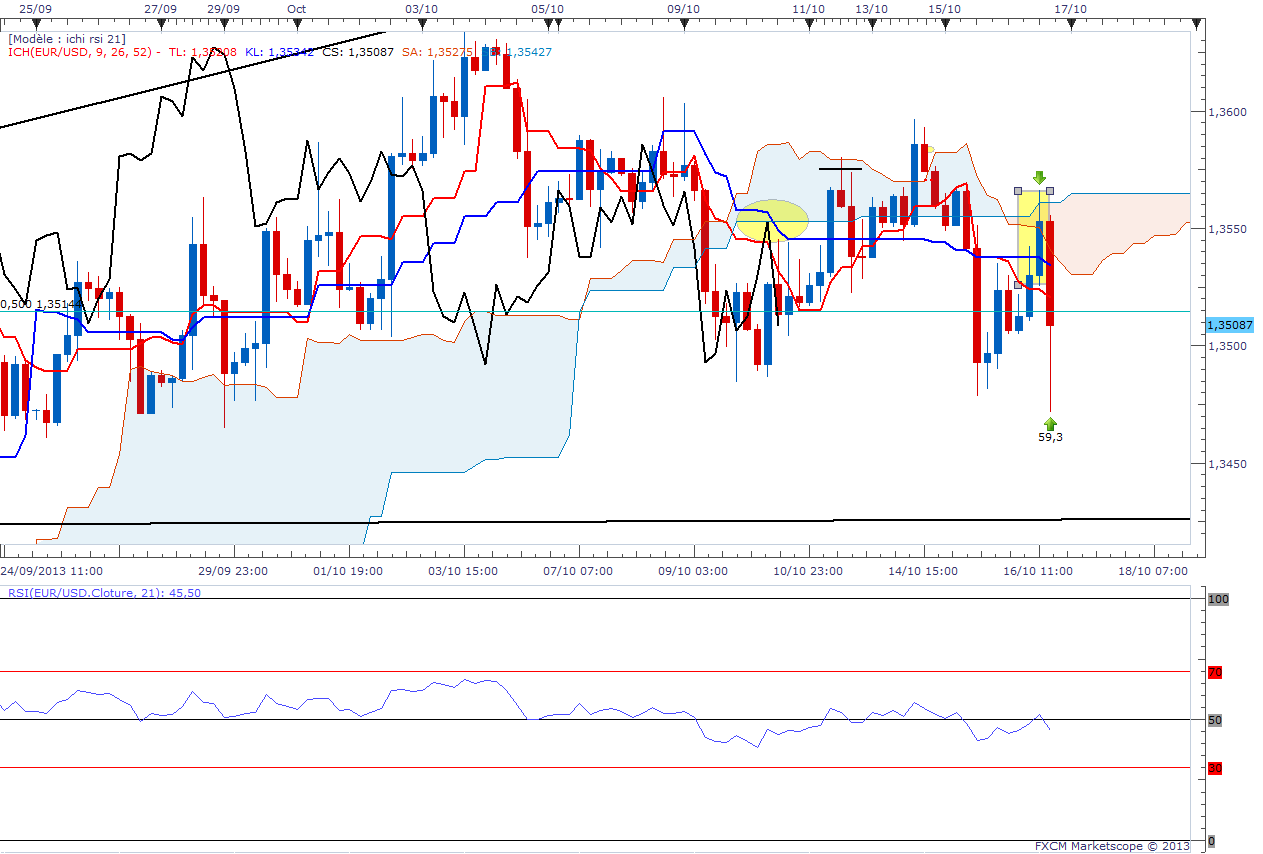The height and width of the screenshot is (854, 1263).
Task: Click the "59,3" label under the candle
Action: coord(1050,437)
